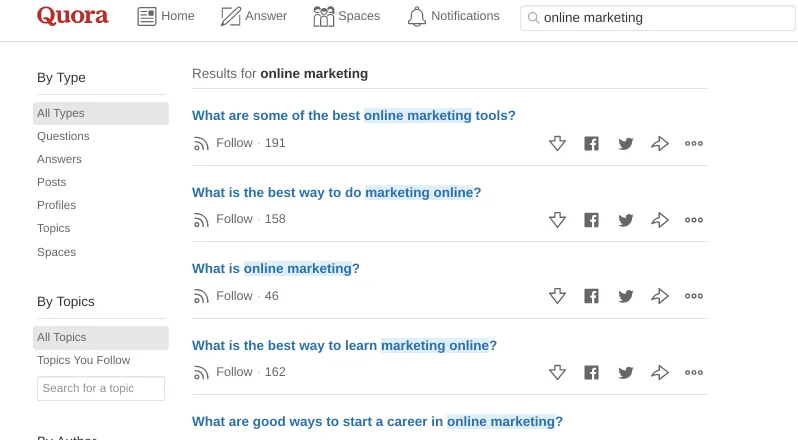This screenshot has width=798, height=440.
Task: Open the Answer page from top navigation
Action: pos(253,17)
